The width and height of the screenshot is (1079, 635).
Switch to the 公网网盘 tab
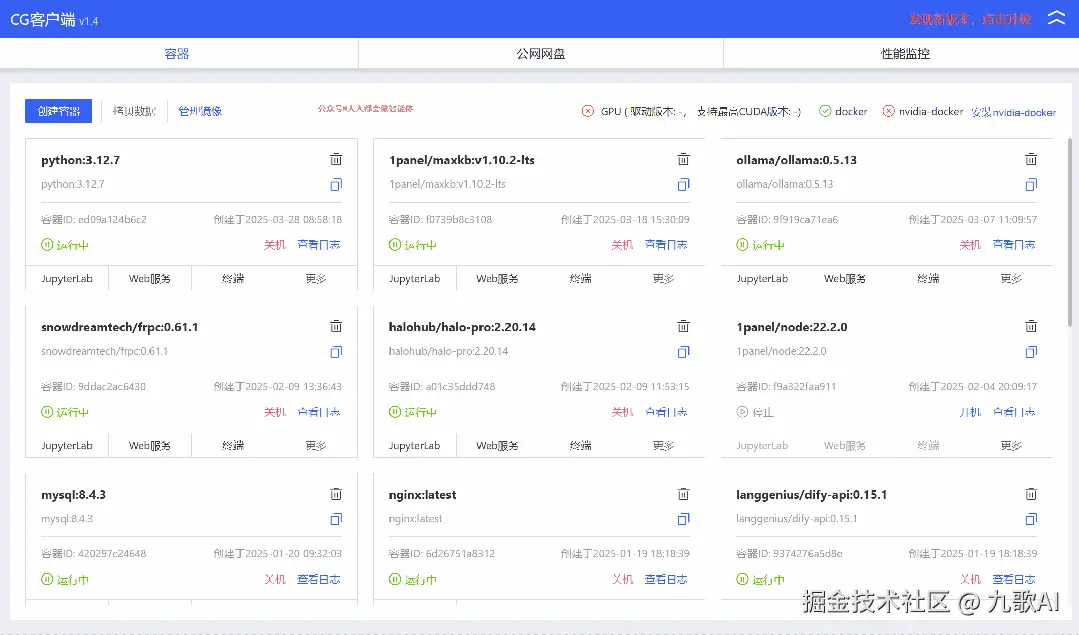point(539,53)
